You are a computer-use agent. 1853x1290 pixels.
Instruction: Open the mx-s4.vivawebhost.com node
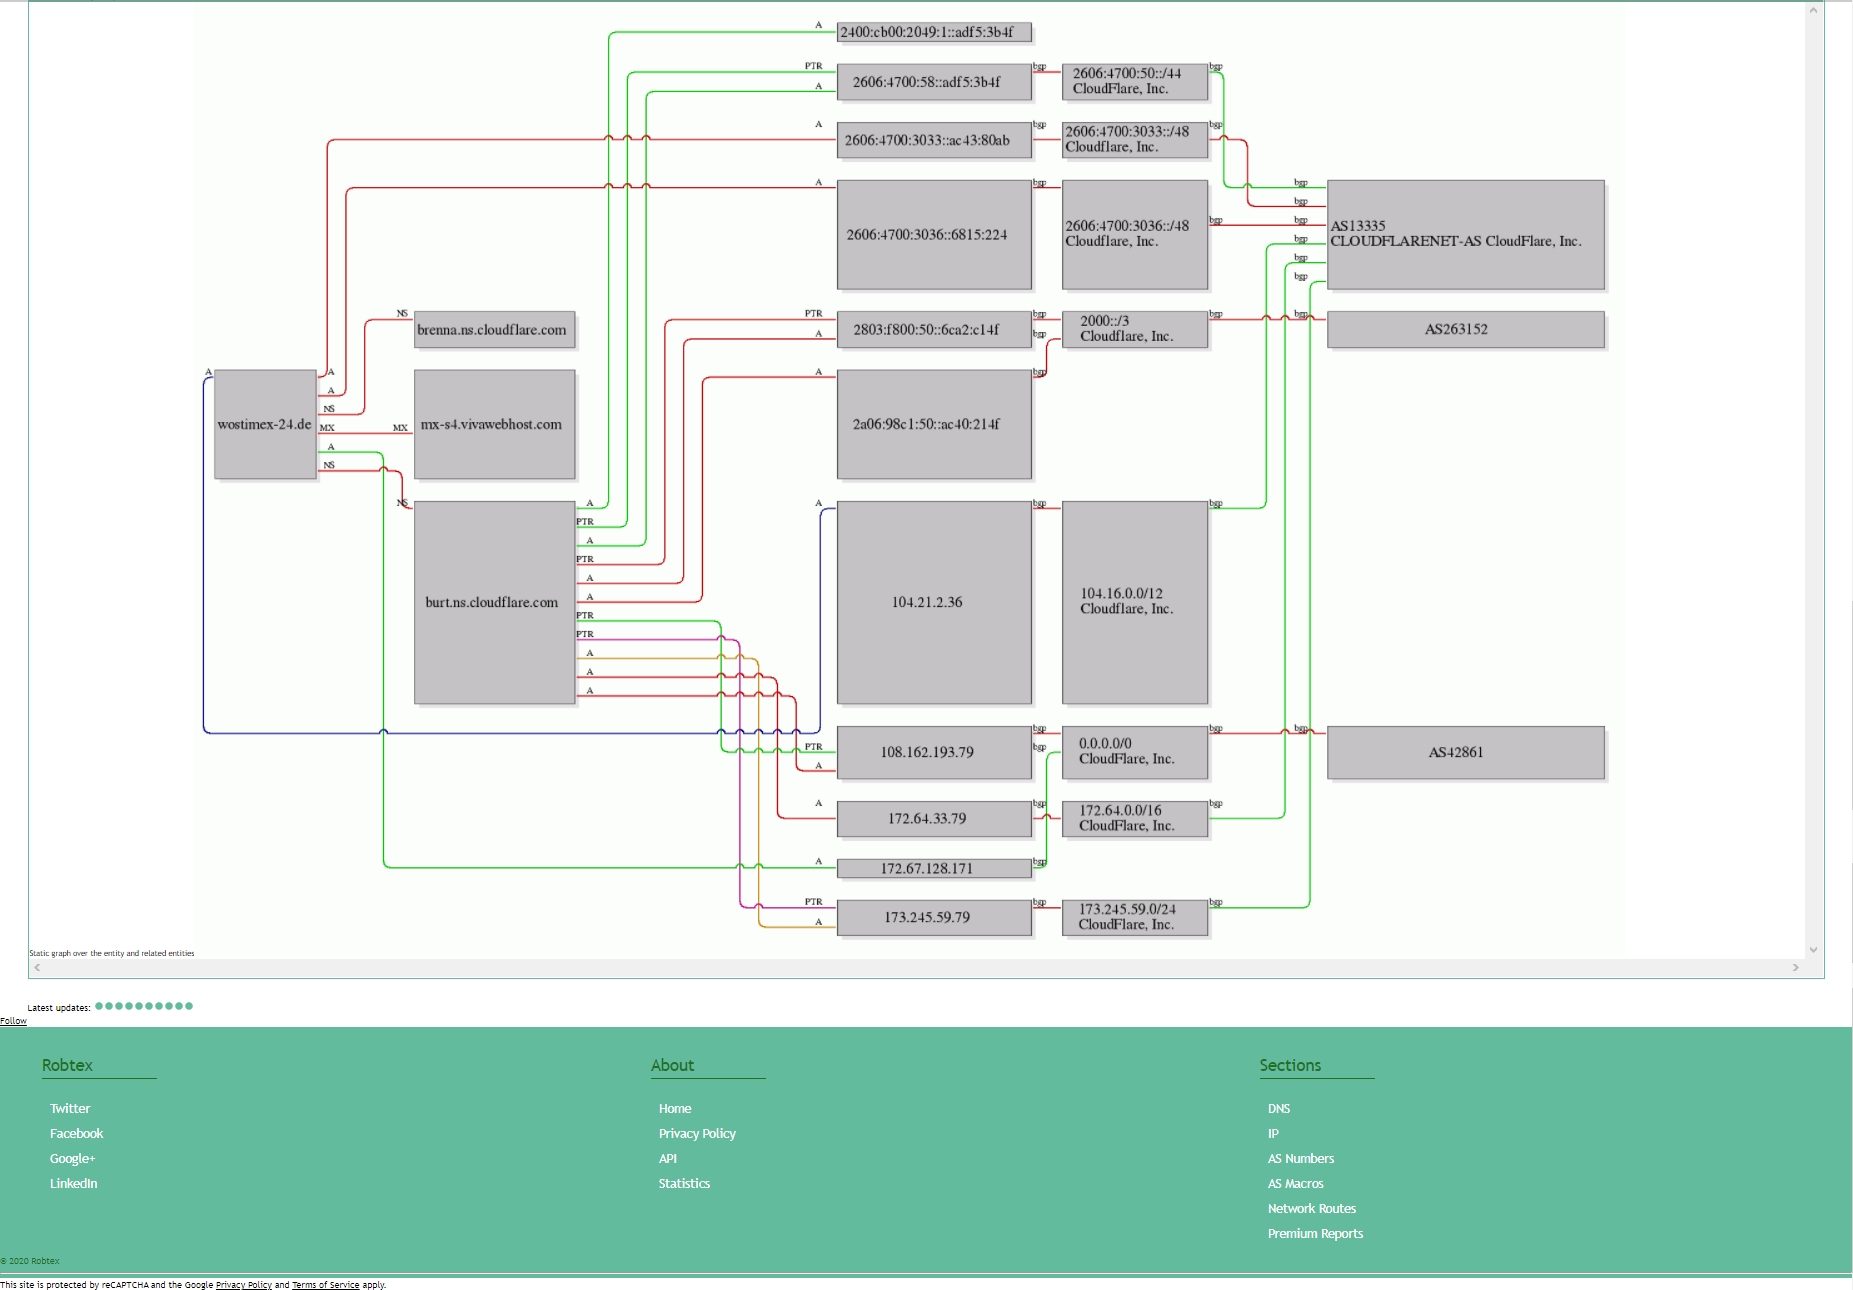pyautogui.click(x=494, y=425)
